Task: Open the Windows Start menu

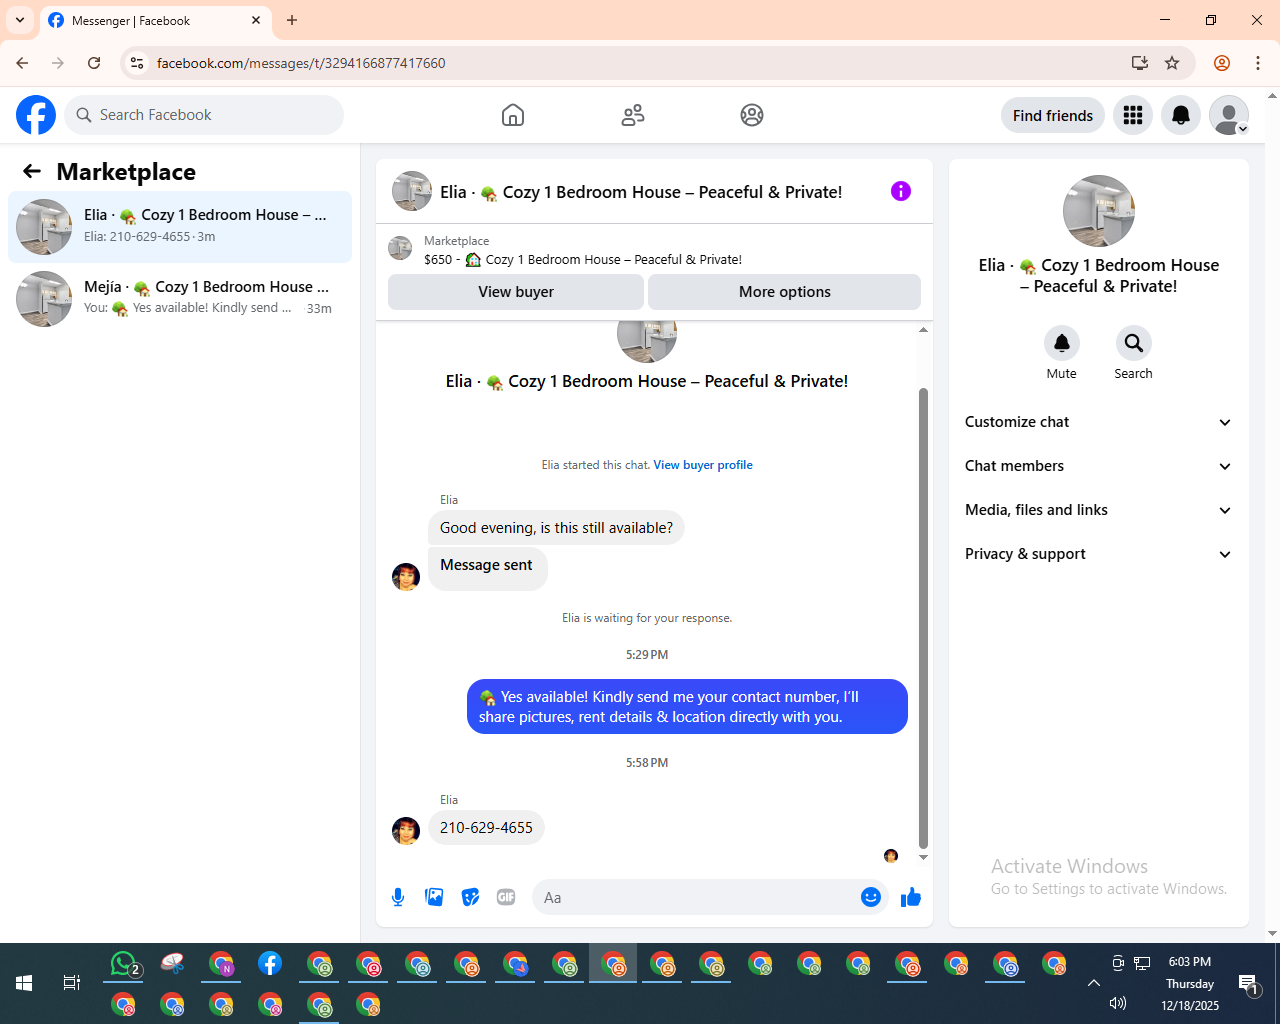Action: pyautogui.click(x=24, y=983)
